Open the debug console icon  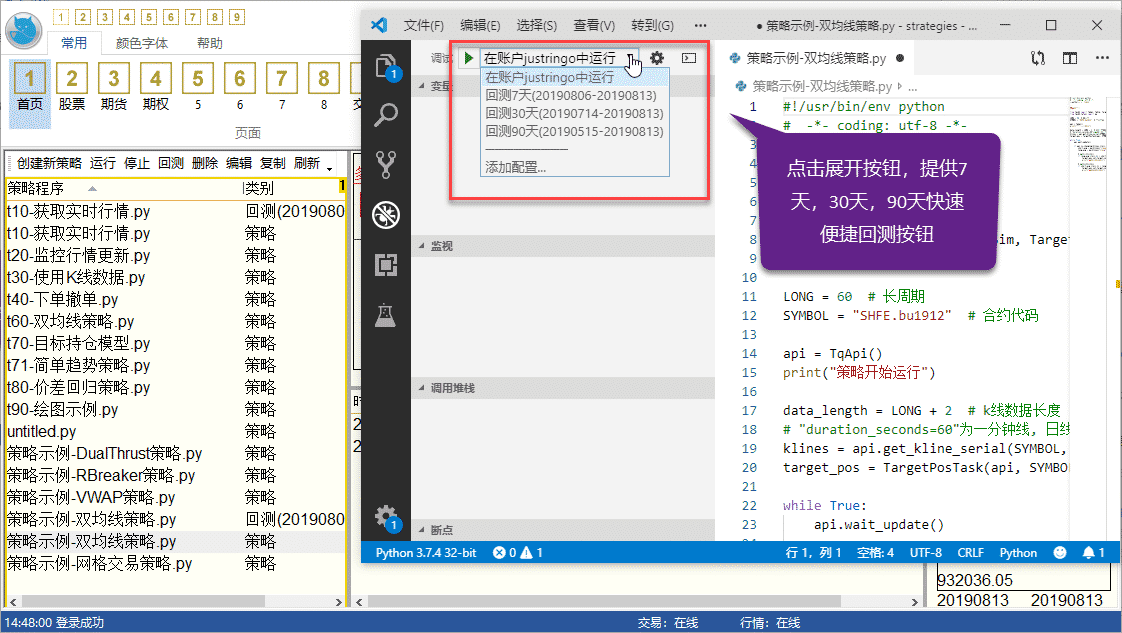689,59
